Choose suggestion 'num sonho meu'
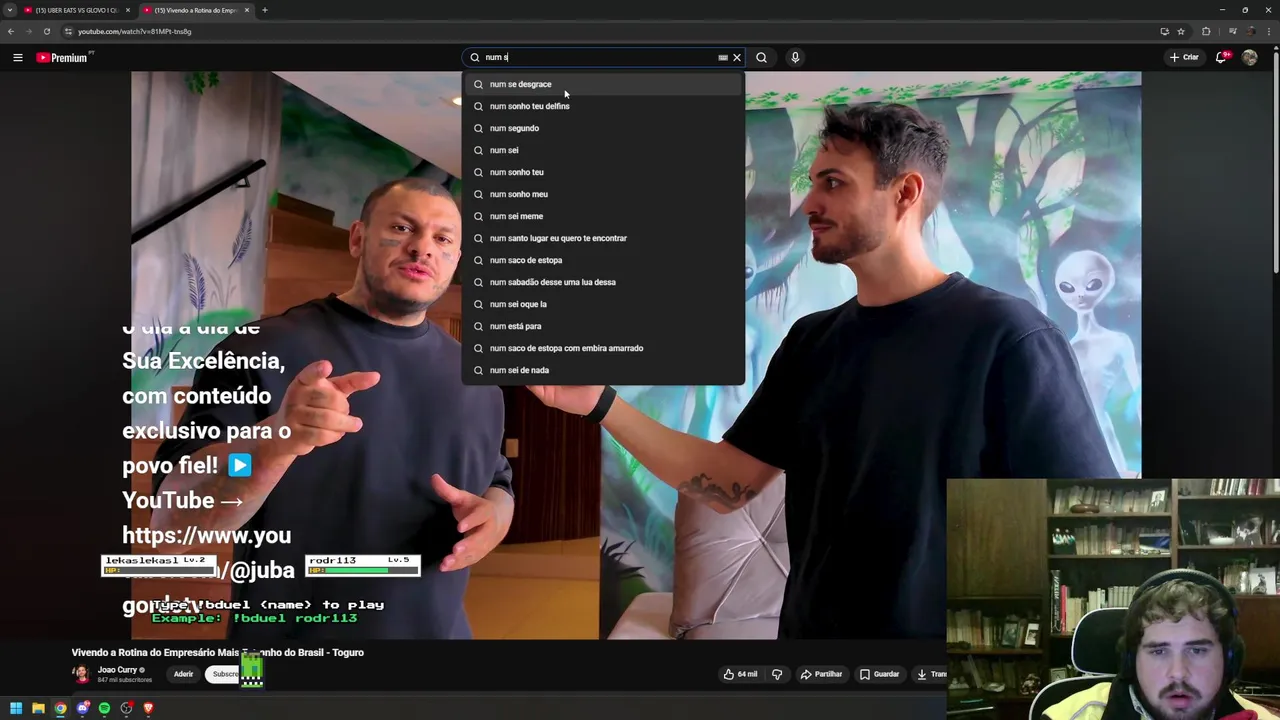The image size is (1280, 720). (603, 194)
